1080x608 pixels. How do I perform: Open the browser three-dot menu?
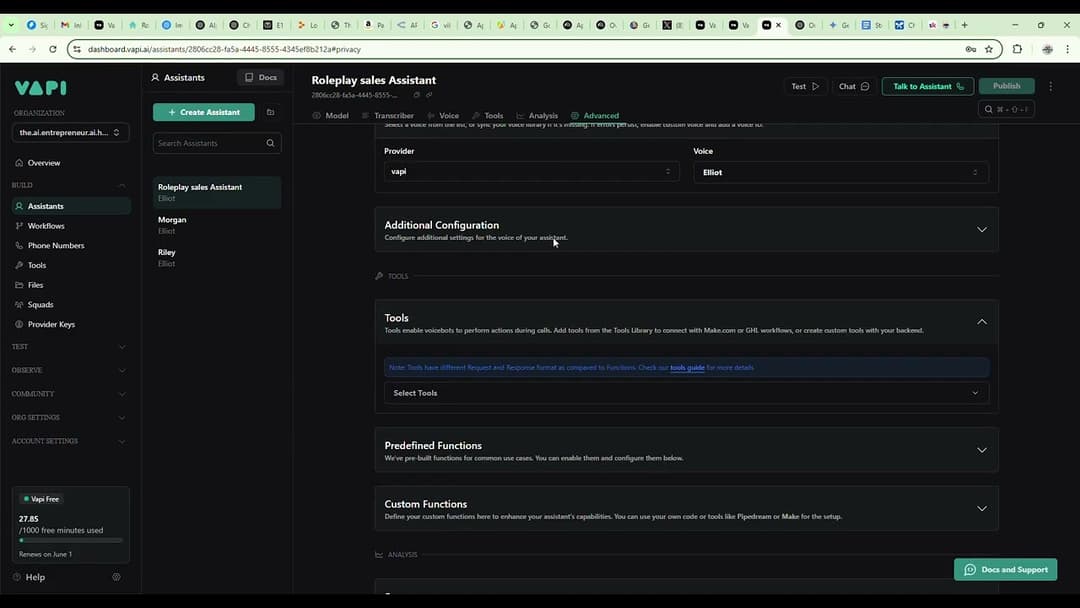tap(1068, 50)
